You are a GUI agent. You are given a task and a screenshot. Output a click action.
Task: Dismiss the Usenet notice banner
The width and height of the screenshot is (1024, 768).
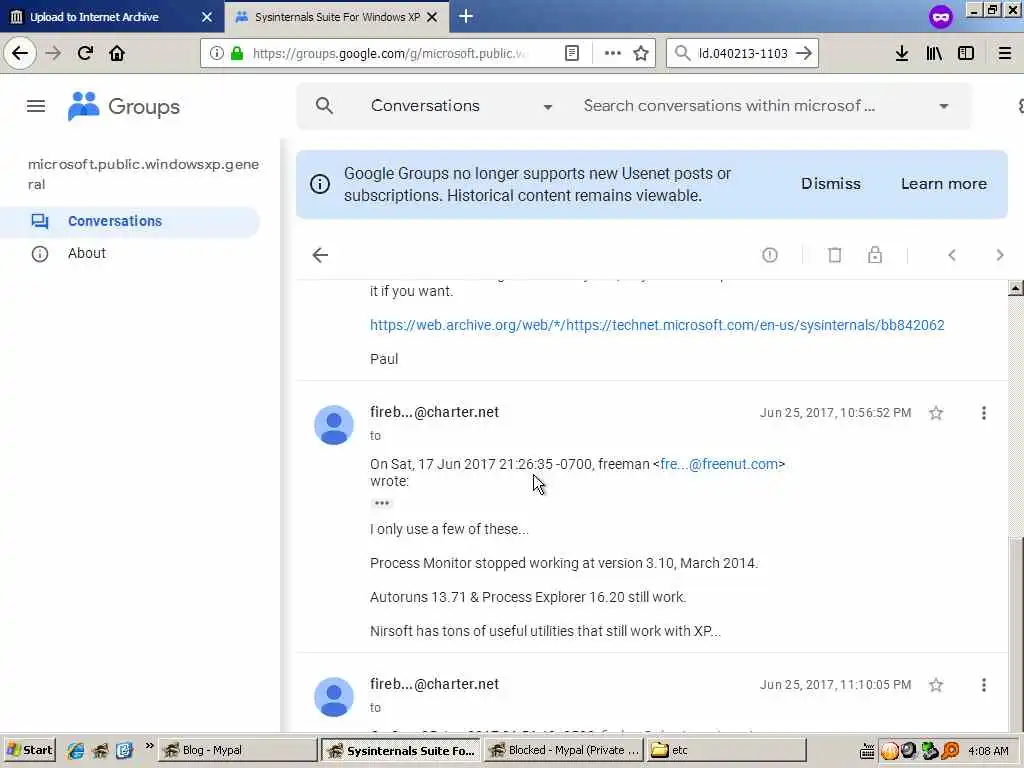pyautogui.click(x=831, y=184)
